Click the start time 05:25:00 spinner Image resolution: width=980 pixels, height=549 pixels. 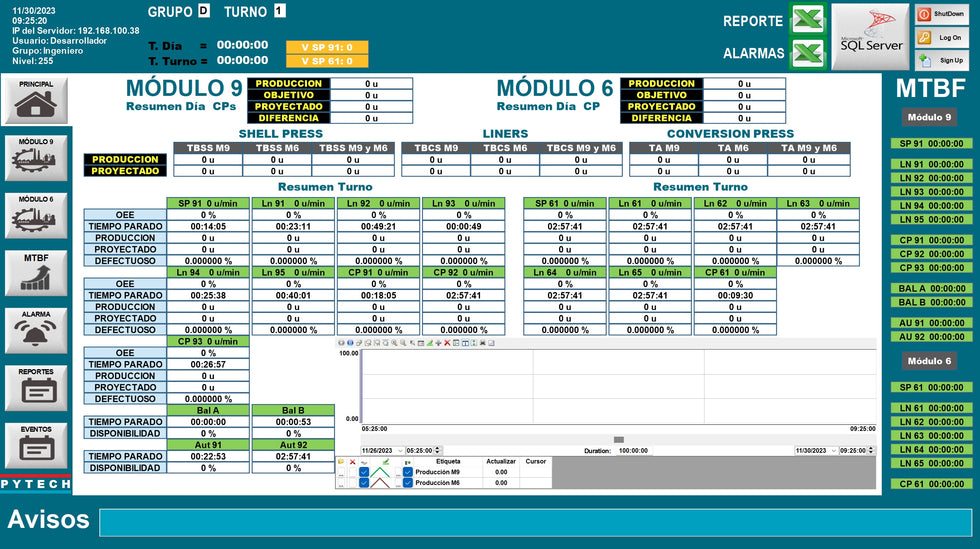[x=437, y=451]
